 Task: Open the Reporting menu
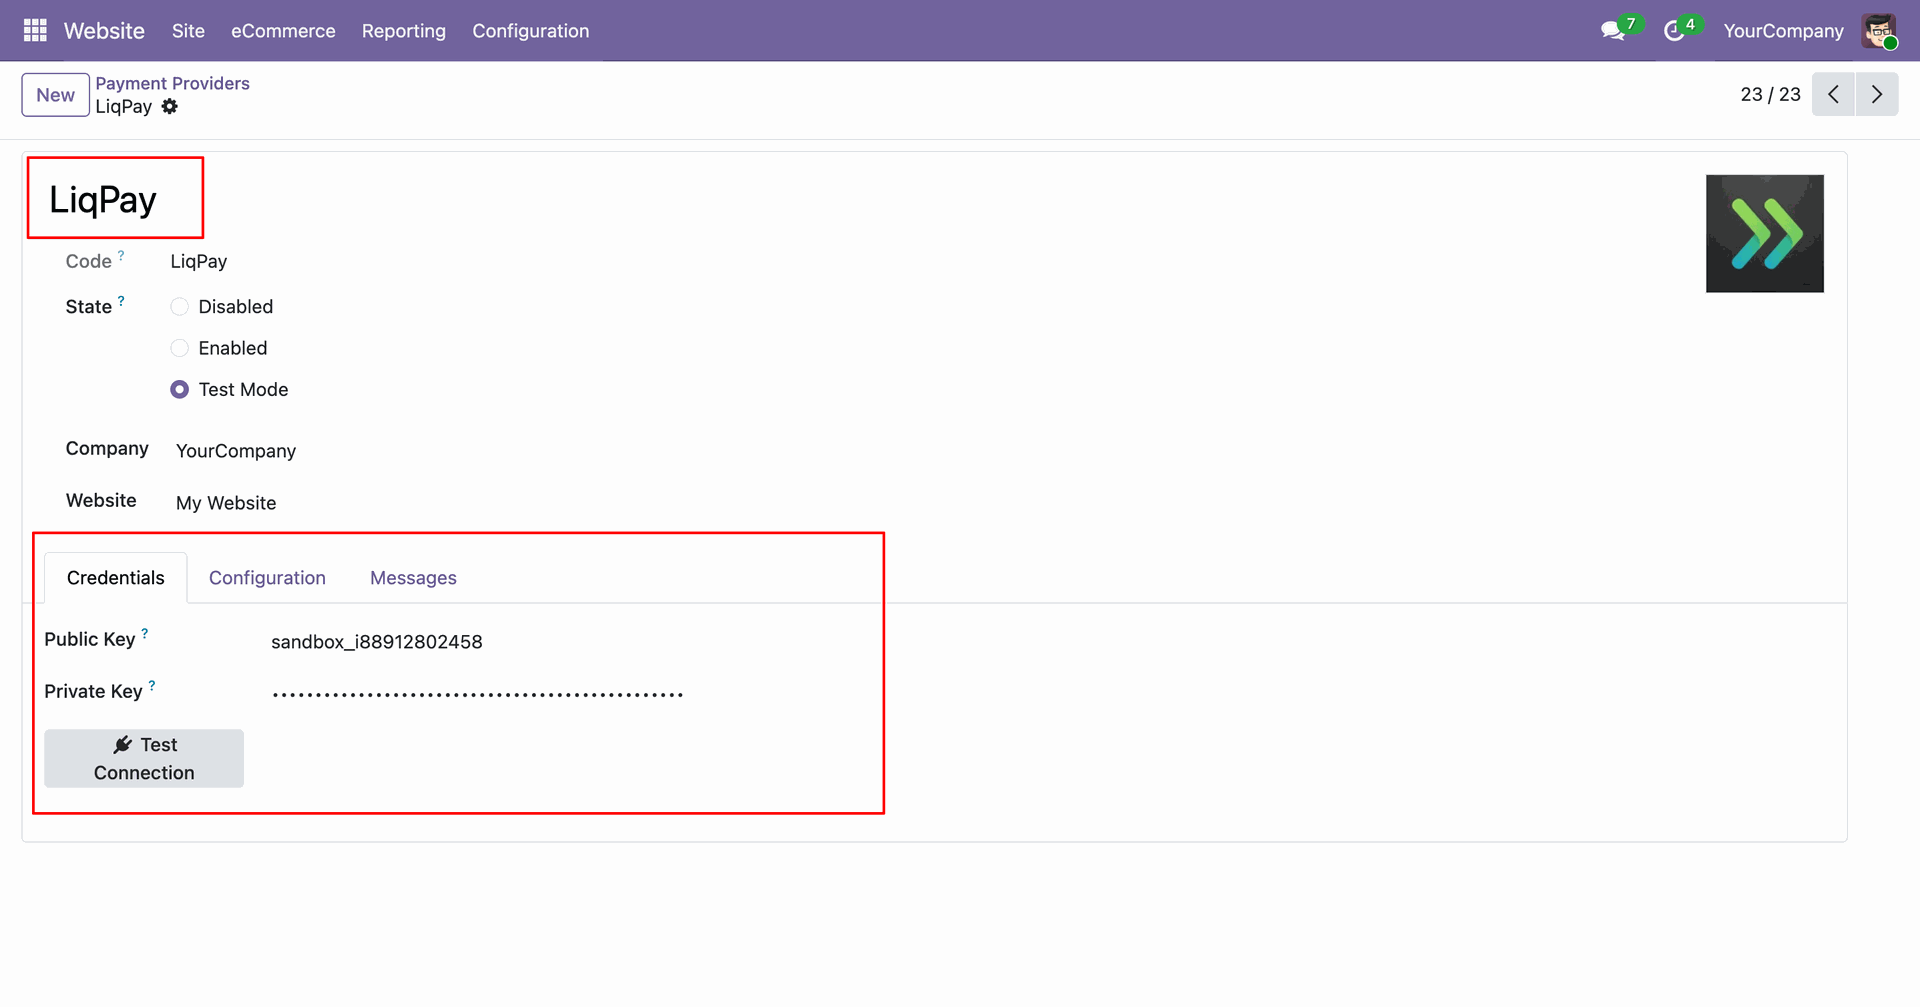pos(404,31)
